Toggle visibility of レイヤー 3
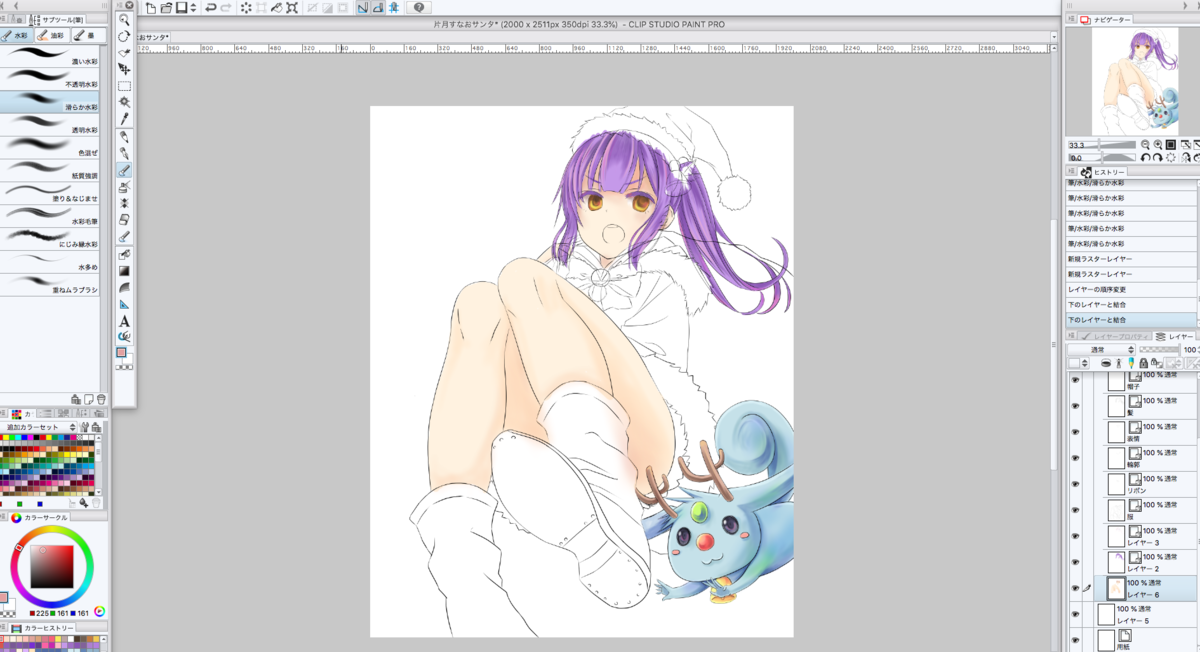 (x=1076, y=536)
